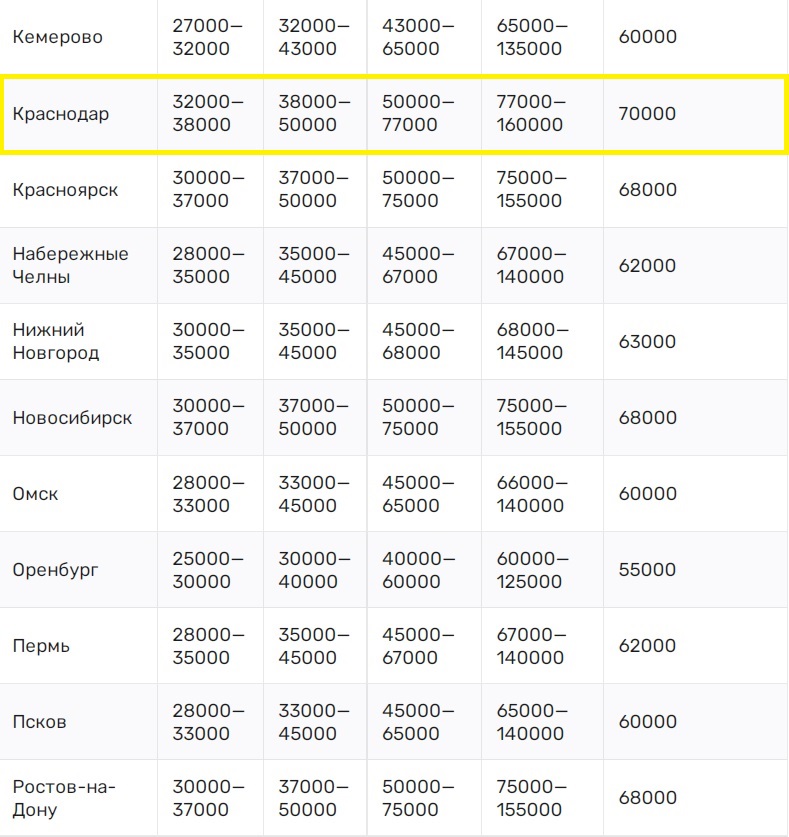Screen dimensions: 789x837
Task: Click the Новосибирск city name
Action: [72, 418]
